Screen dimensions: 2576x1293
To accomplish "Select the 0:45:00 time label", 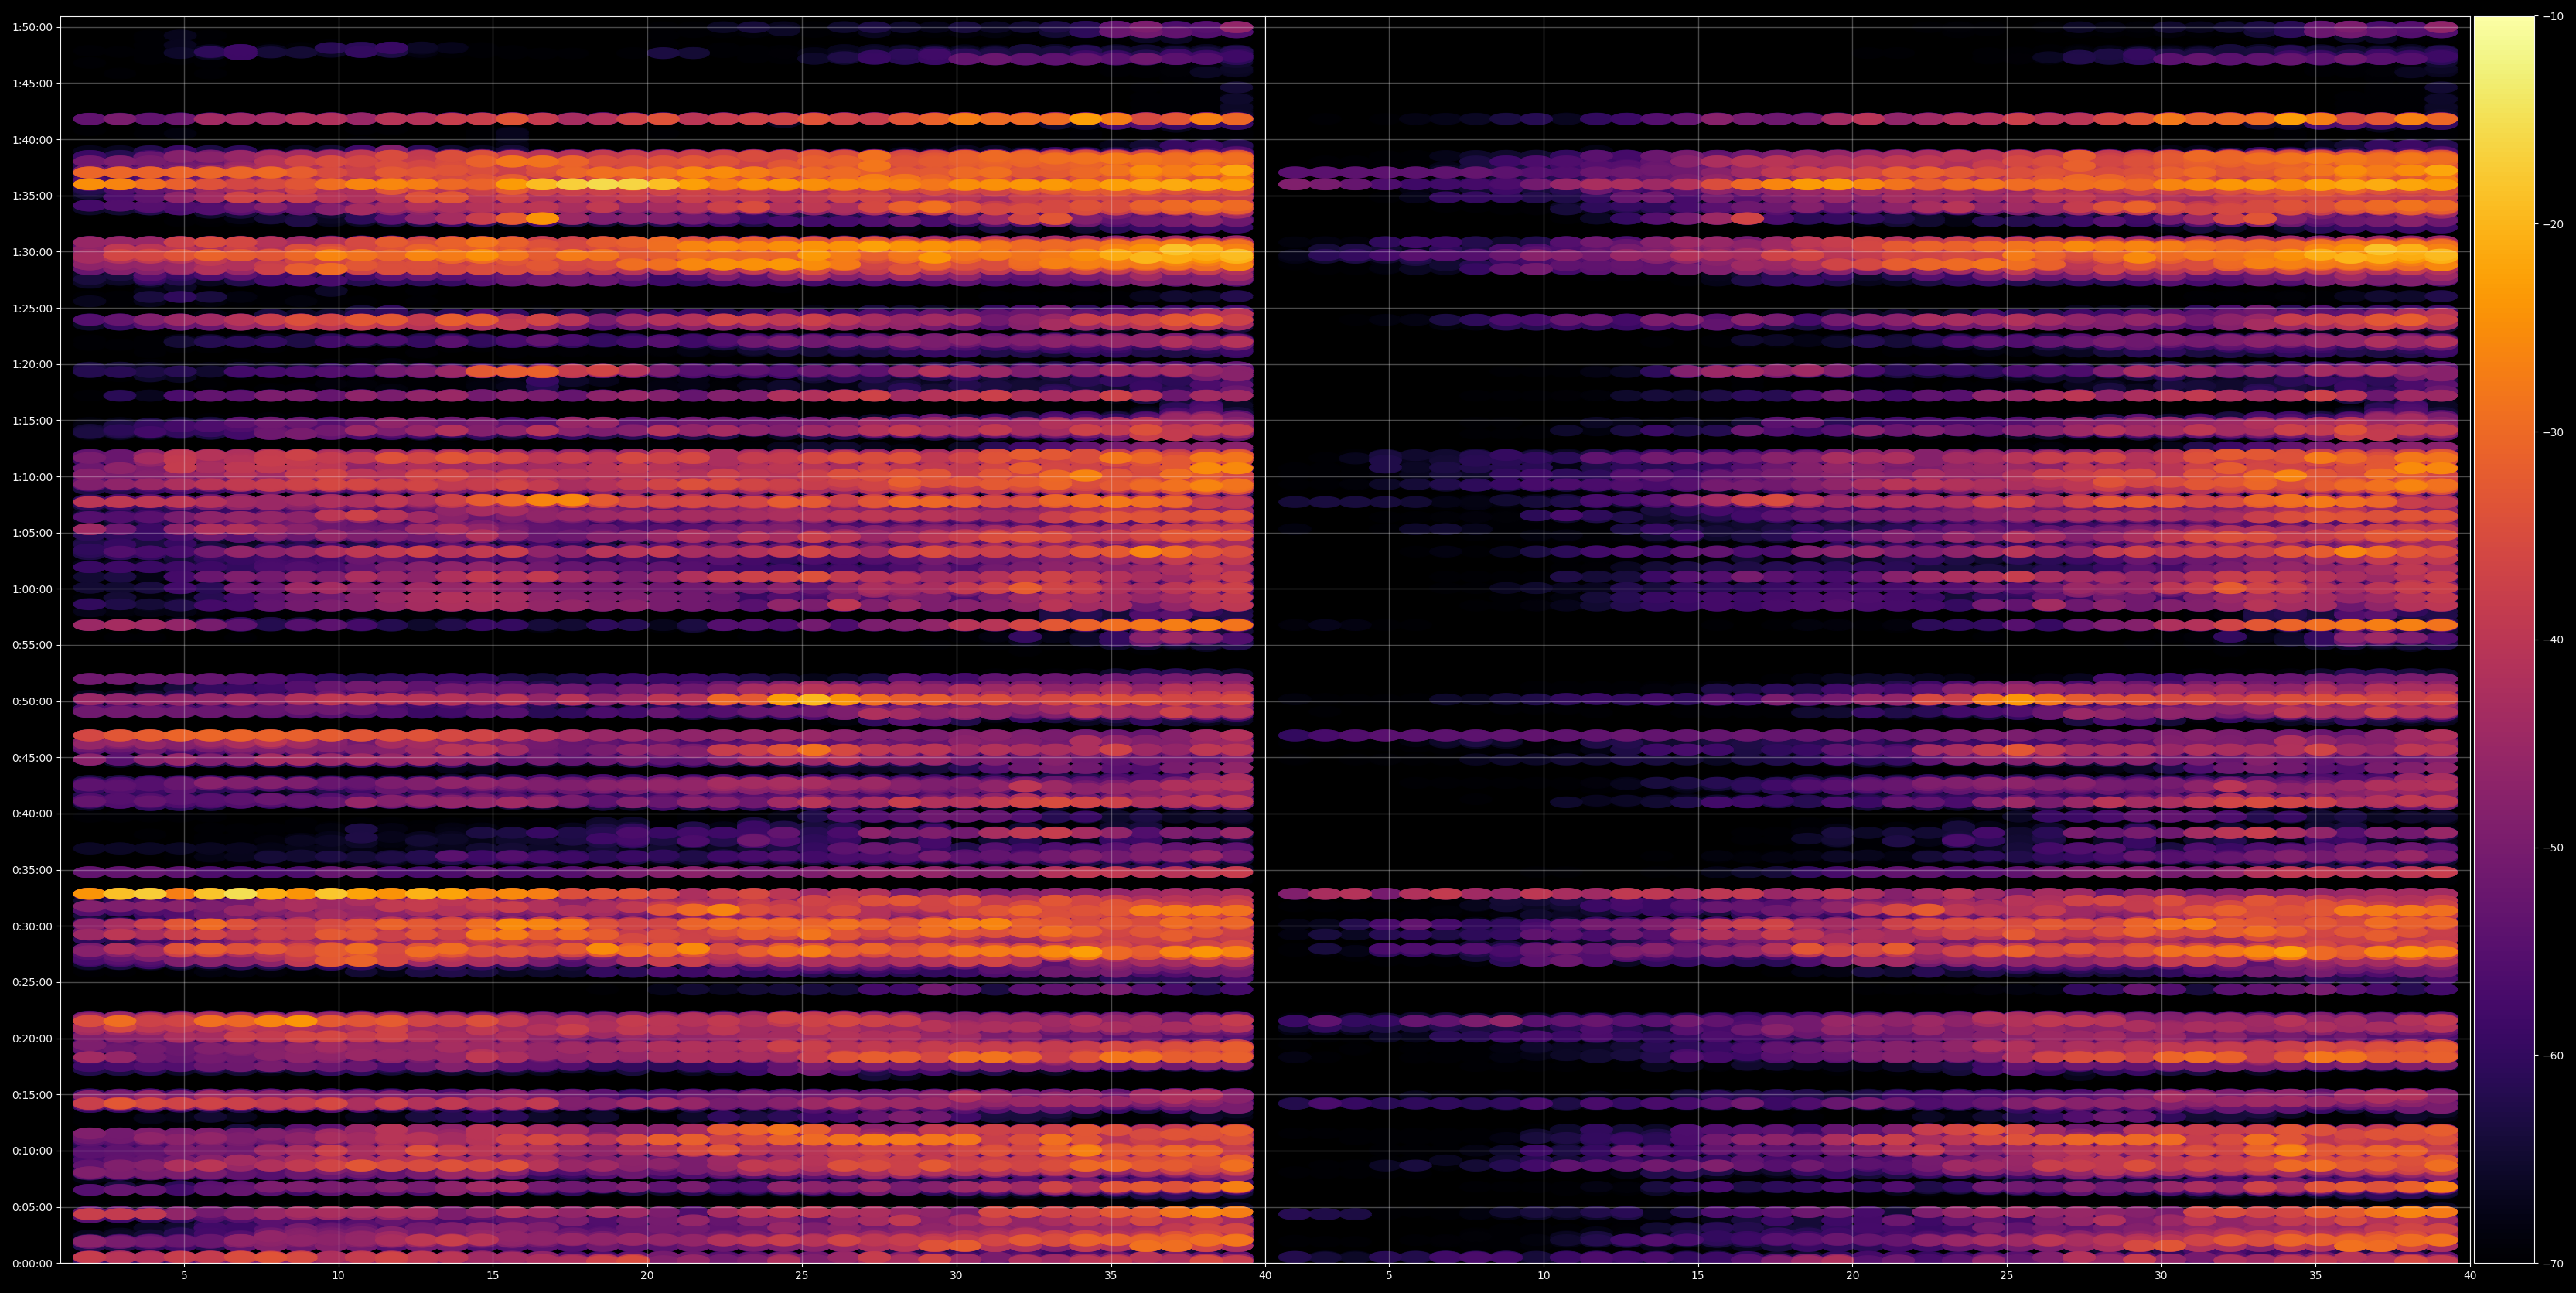I will (32, 758).
